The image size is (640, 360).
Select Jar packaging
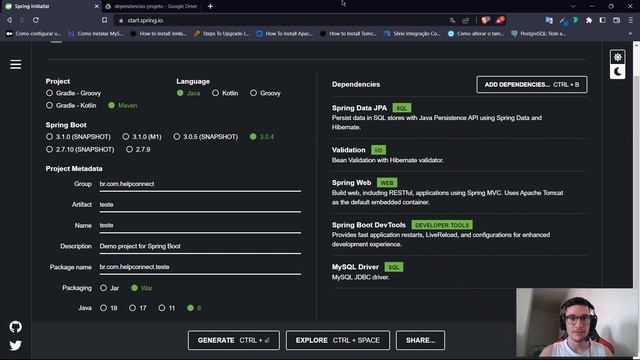pos(109,288)
